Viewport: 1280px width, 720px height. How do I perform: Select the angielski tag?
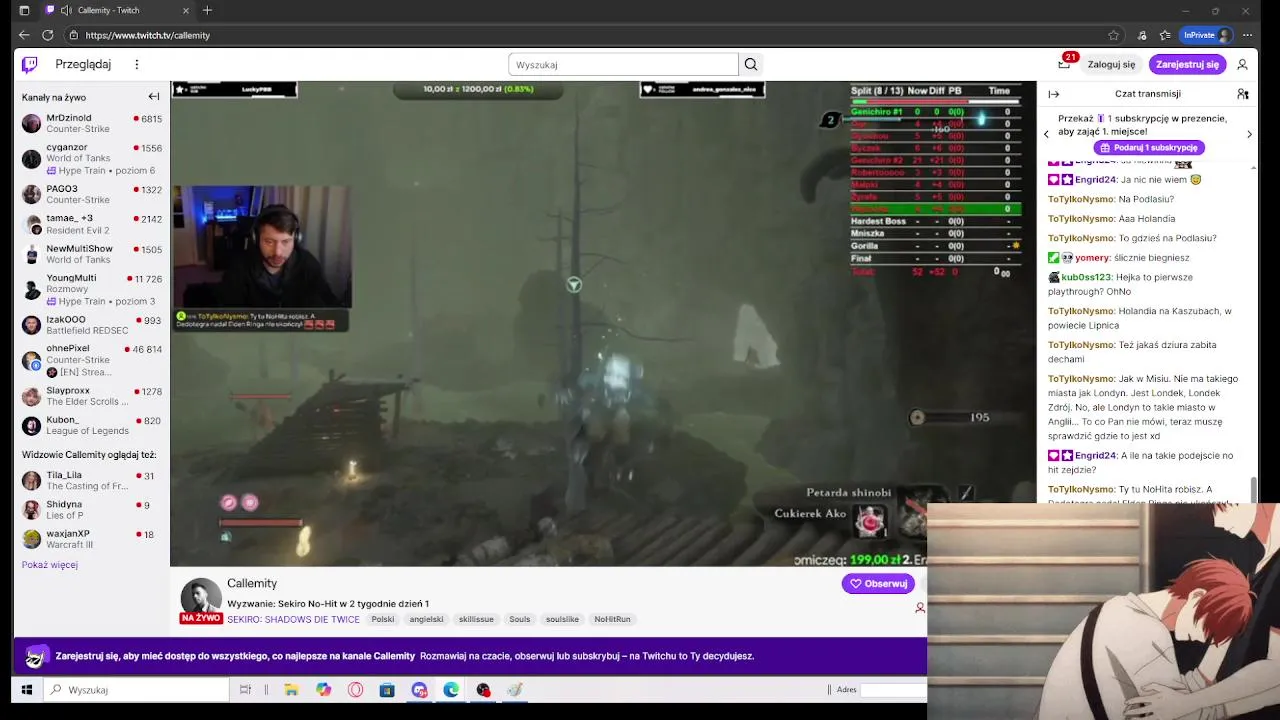[x=426, y=619]
